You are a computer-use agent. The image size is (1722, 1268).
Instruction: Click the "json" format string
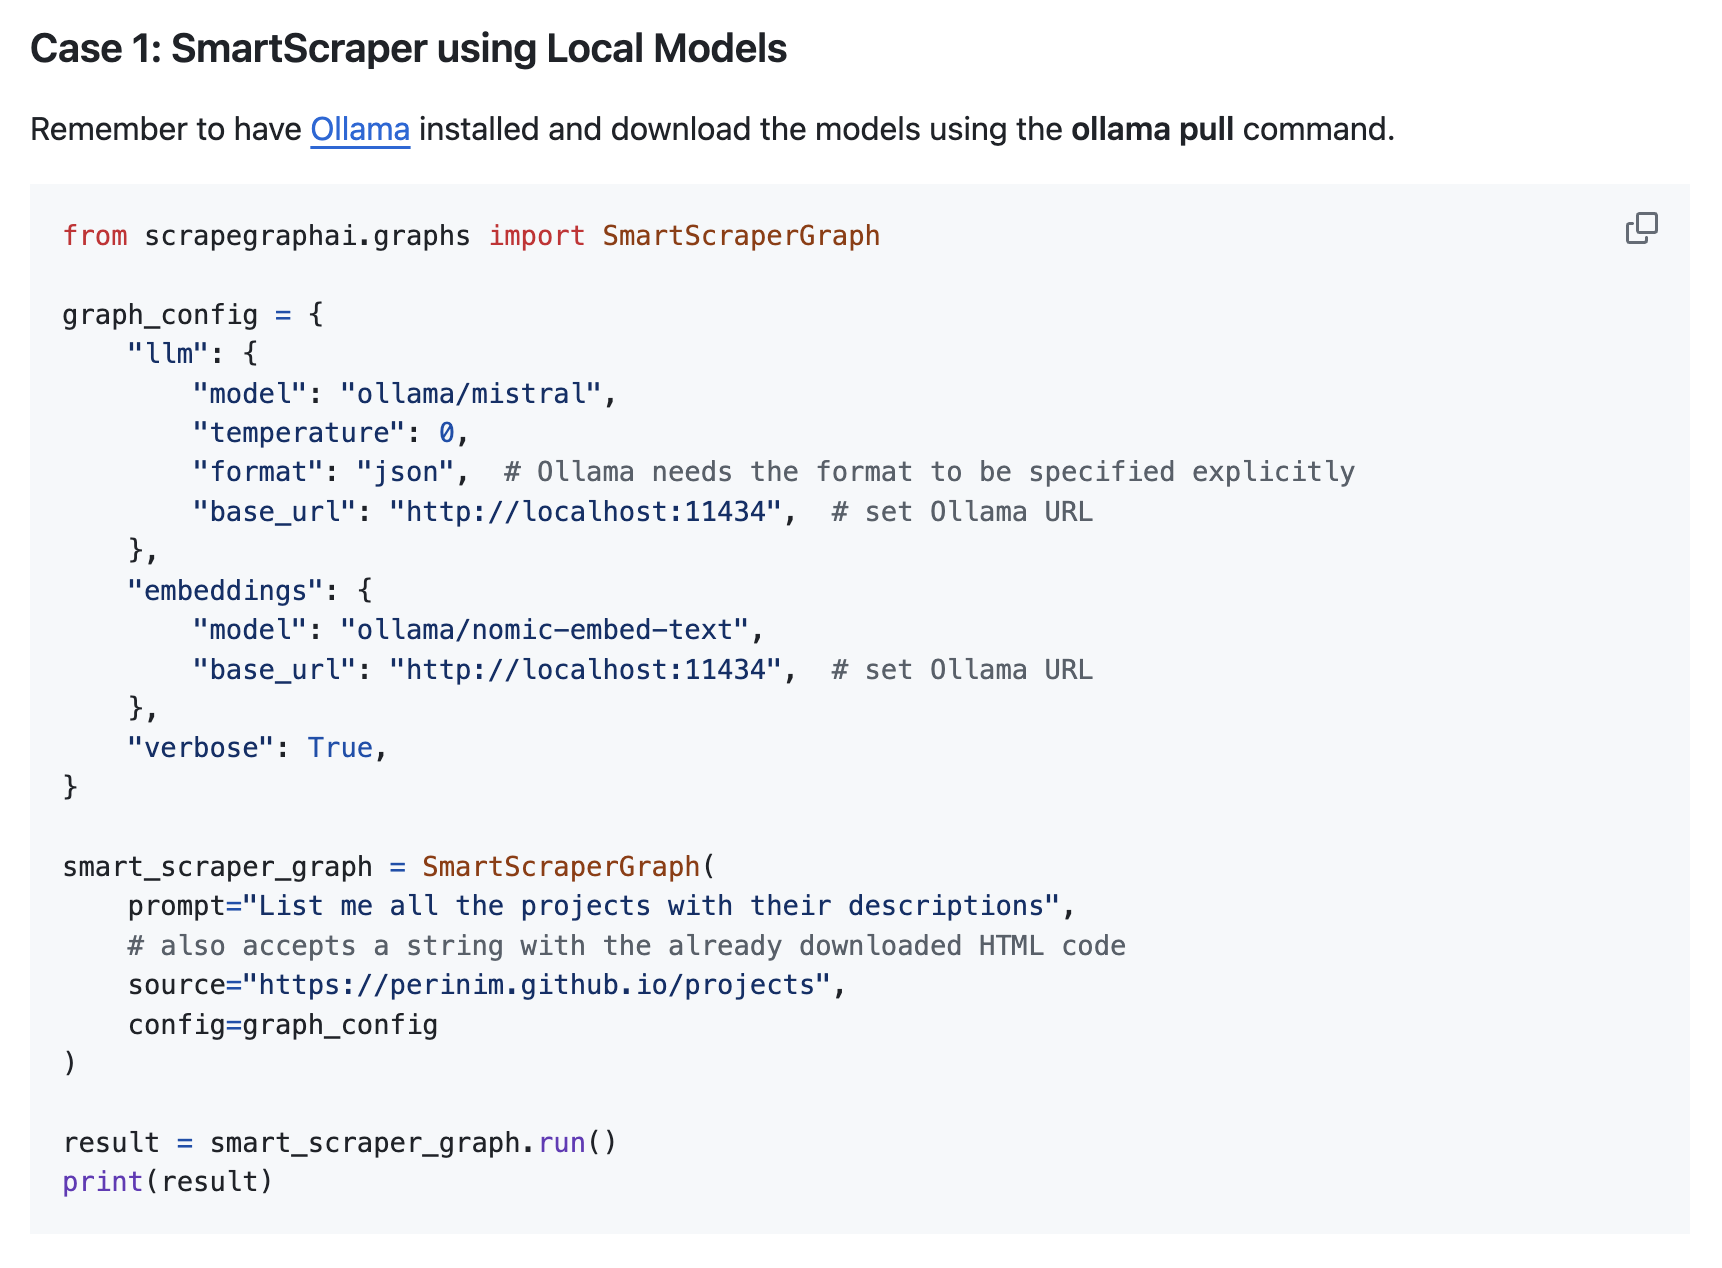pyautogui.click(x=405, y=472)
